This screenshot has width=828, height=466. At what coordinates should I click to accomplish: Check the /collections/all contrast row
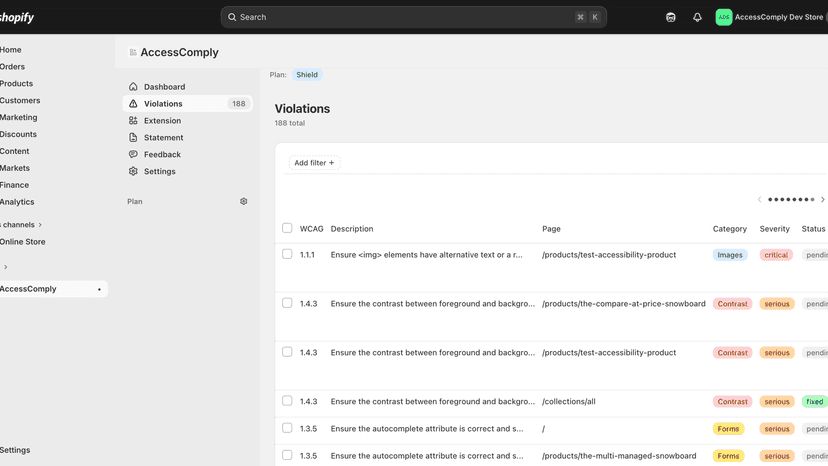click(x=287, y=401)
